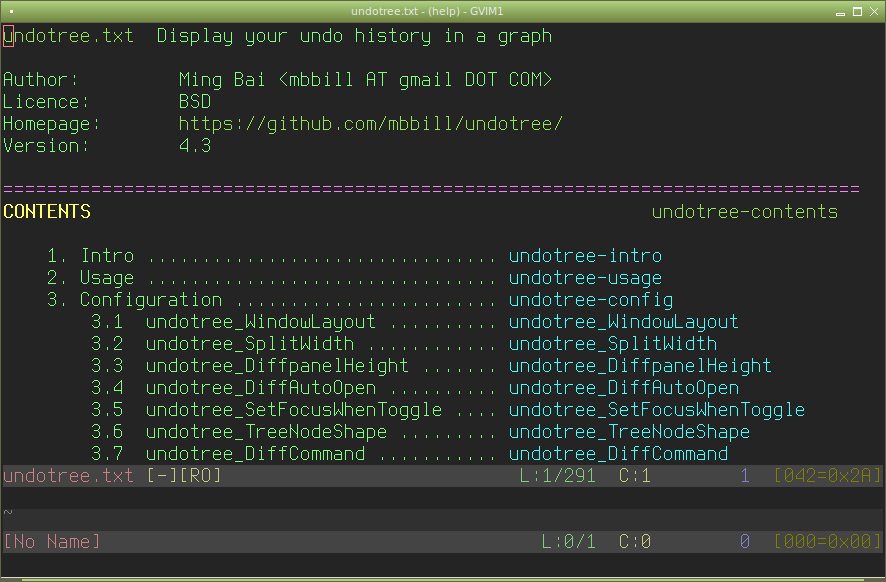886x582 pixels.
Task: Click the undotree.txt [-][RO] status line
Action: click(x=443, y=476)
